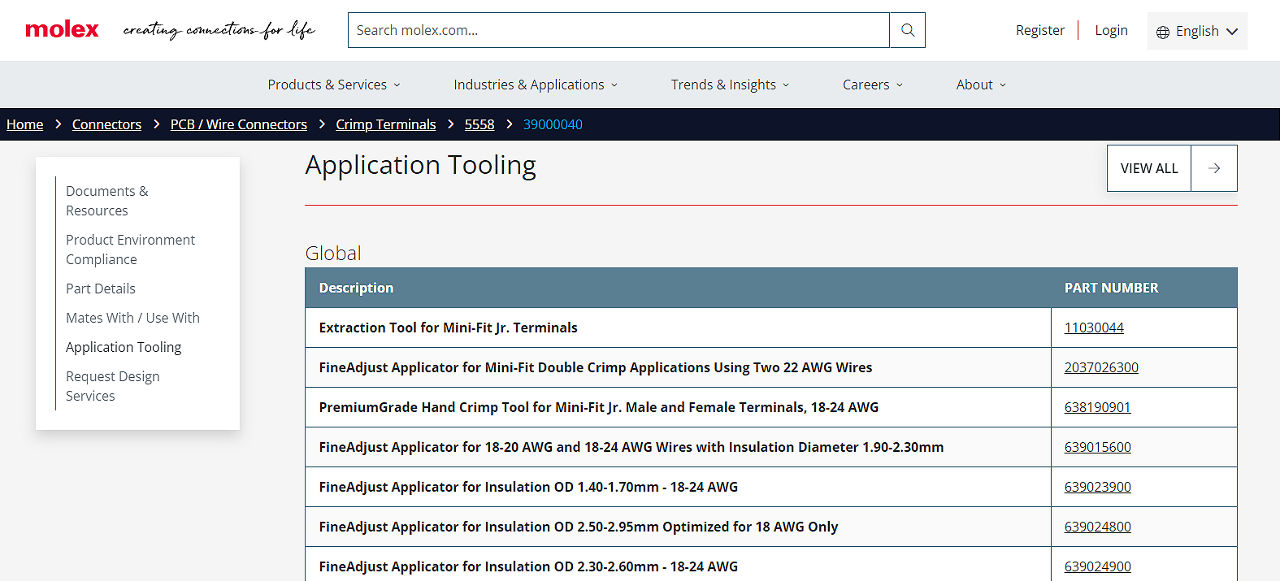Image resolution: width=1280 pixels, height=581 pixels.
Task: Open part number 639023900
Action: (1098, 487)
